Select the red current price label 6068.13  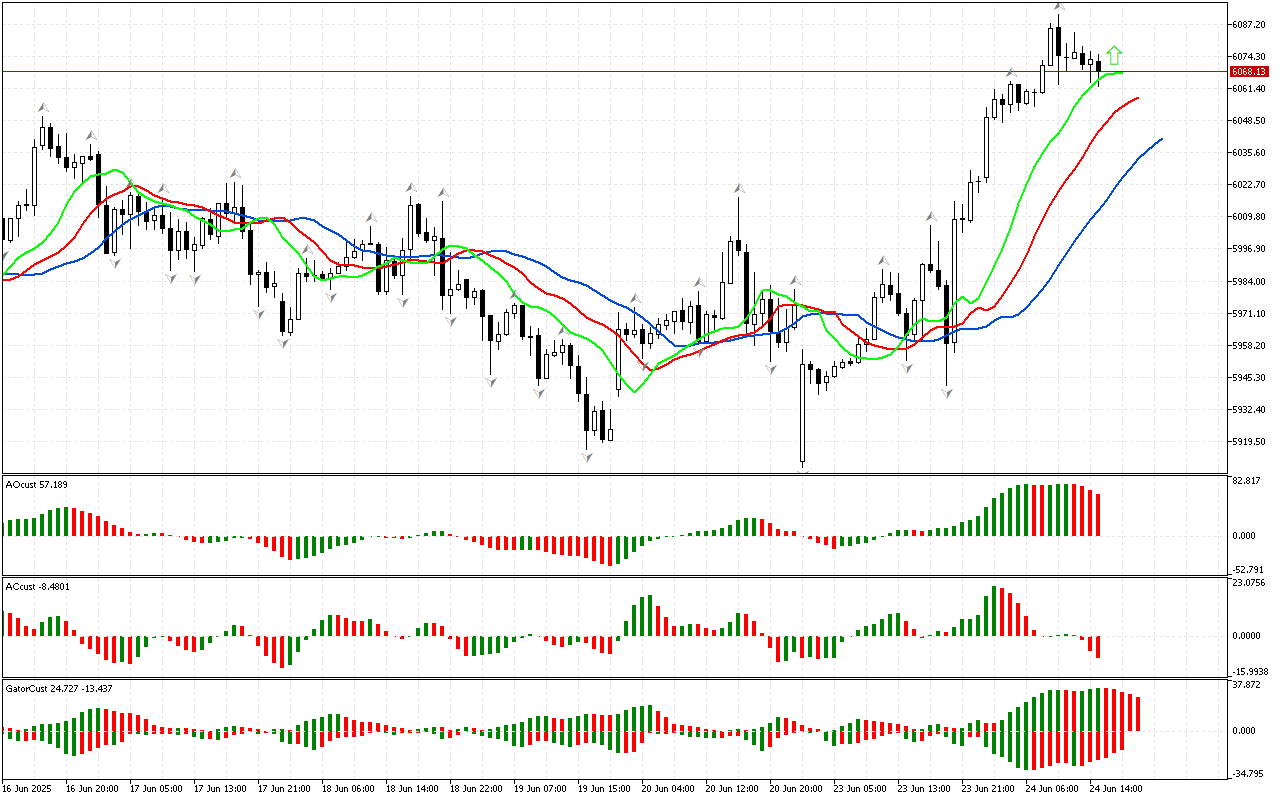[1249, 72]
